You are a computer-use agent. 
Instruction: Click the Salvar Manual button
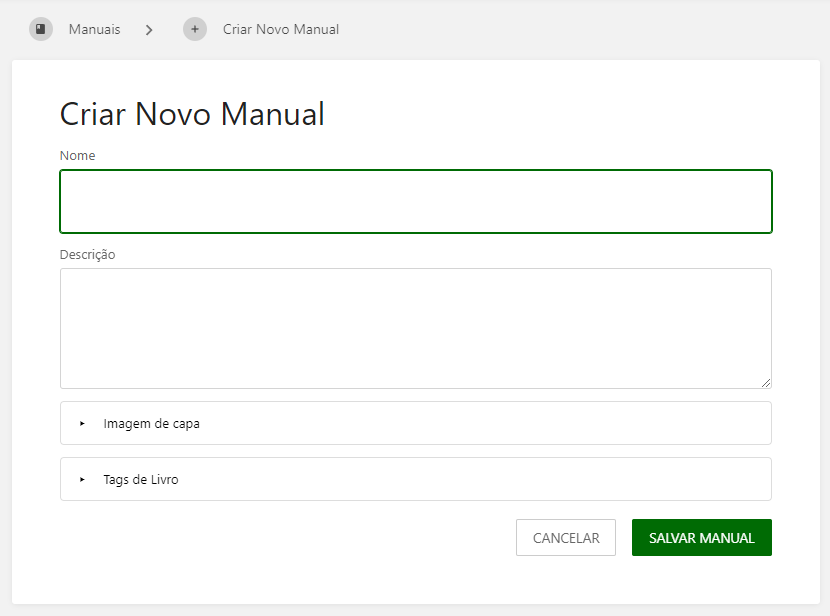702,538
